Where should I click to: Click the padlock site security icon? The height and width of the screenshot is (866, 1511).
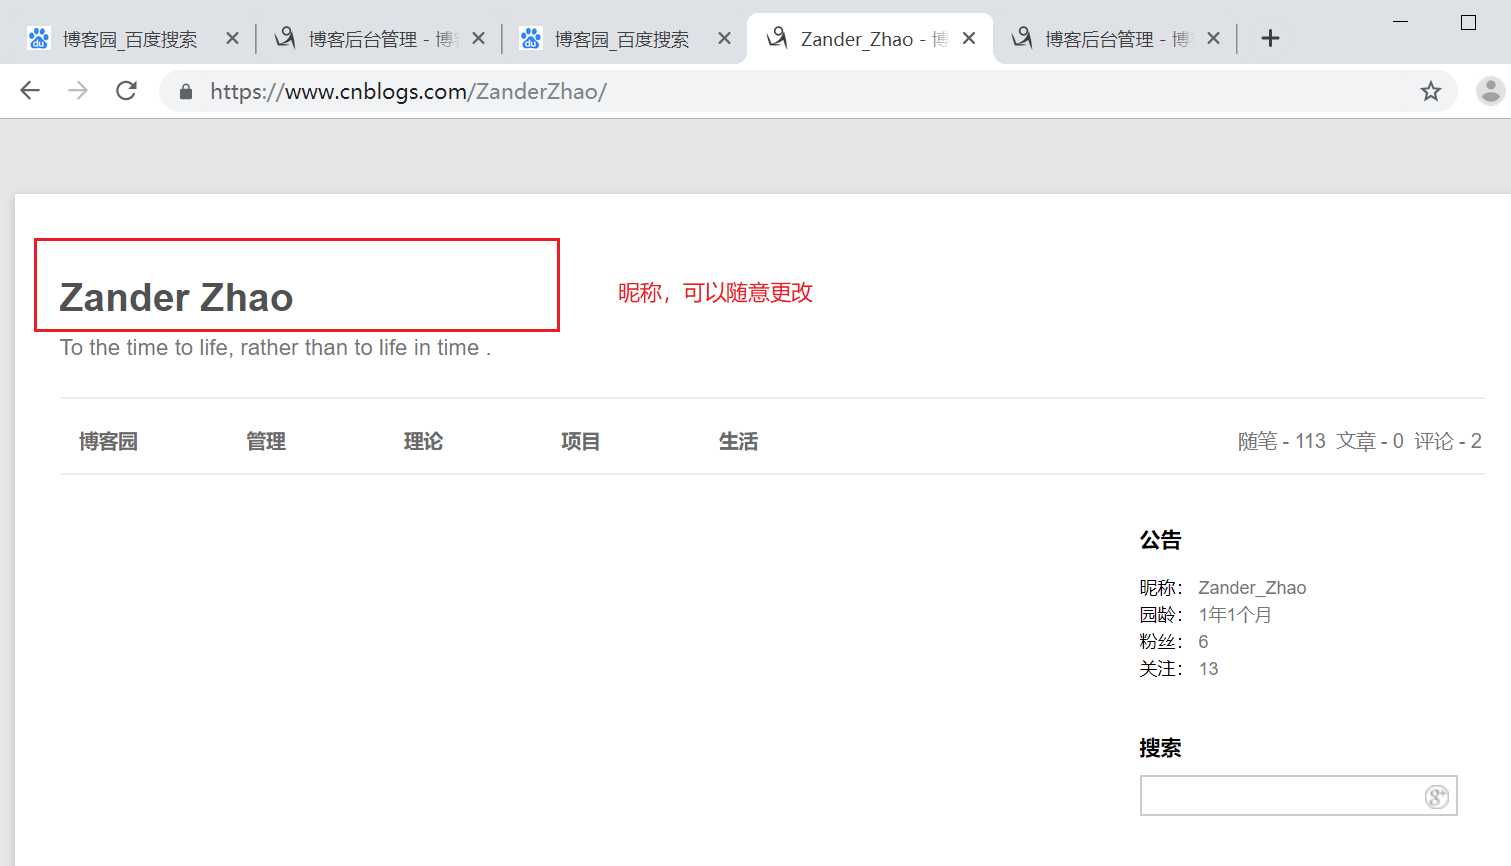pos(185,92)
